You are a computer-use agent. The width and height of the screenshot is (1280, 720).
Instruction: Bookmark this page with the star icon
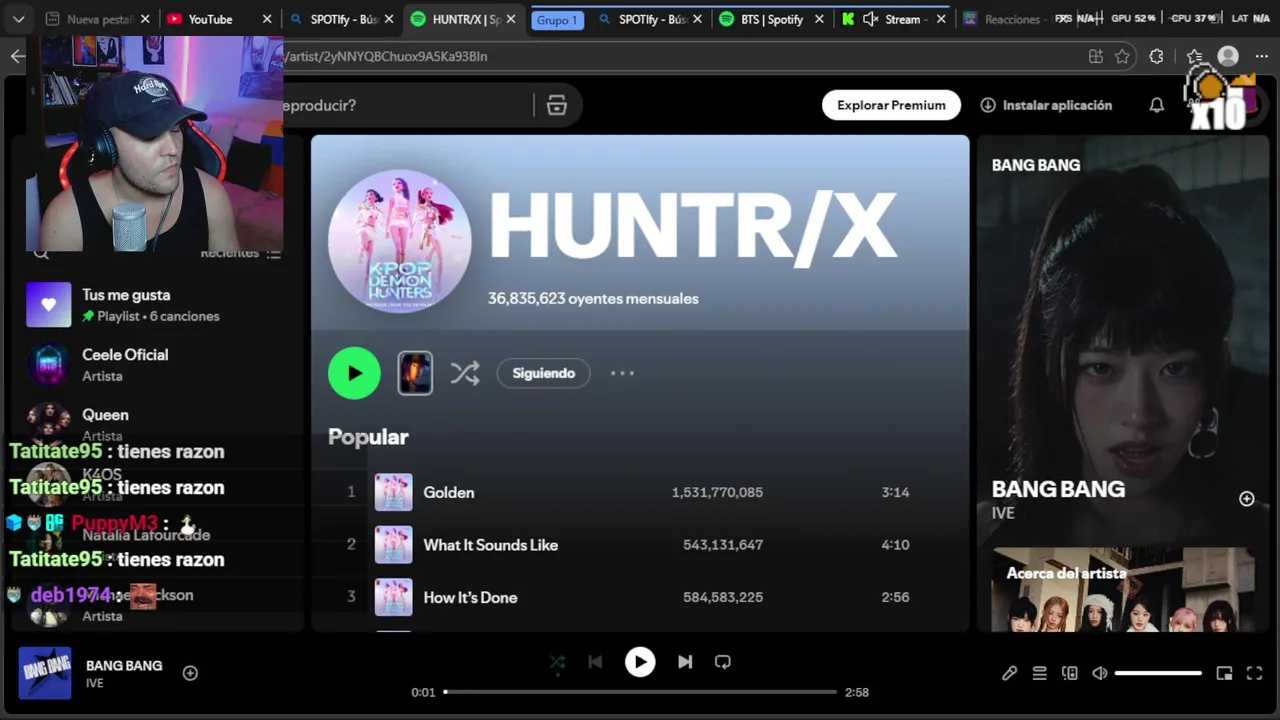click(1122, 57)
